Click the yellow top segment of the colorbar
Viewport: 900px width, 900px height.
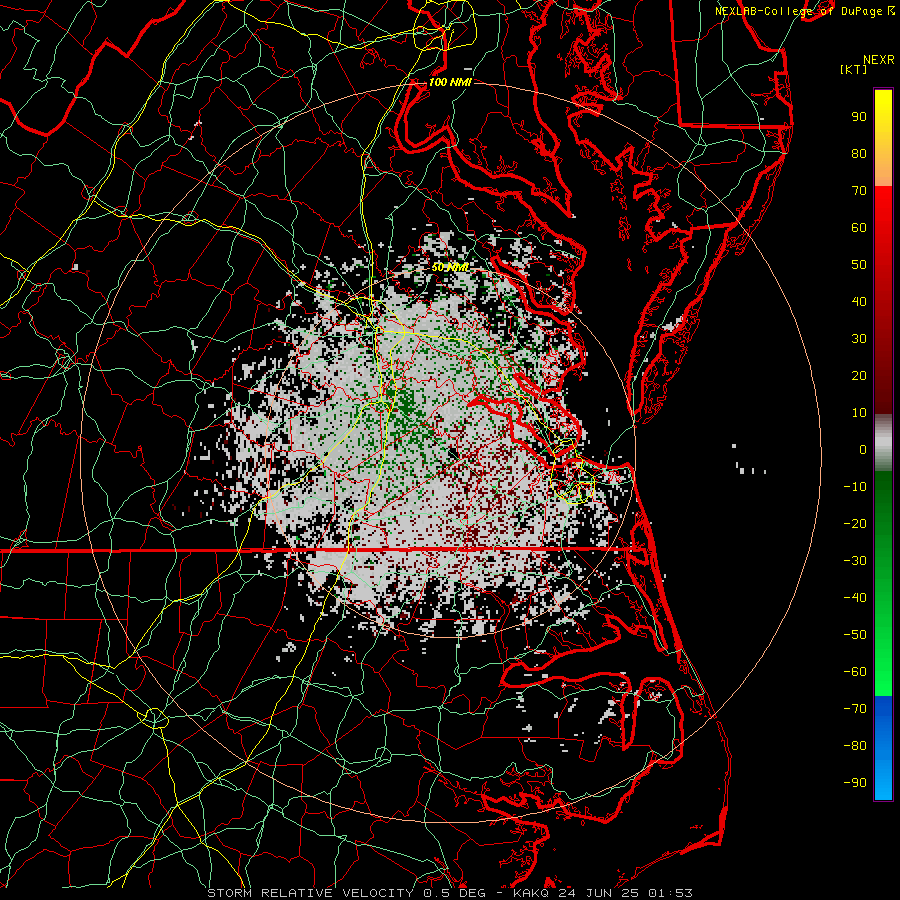tap(883, 138)
